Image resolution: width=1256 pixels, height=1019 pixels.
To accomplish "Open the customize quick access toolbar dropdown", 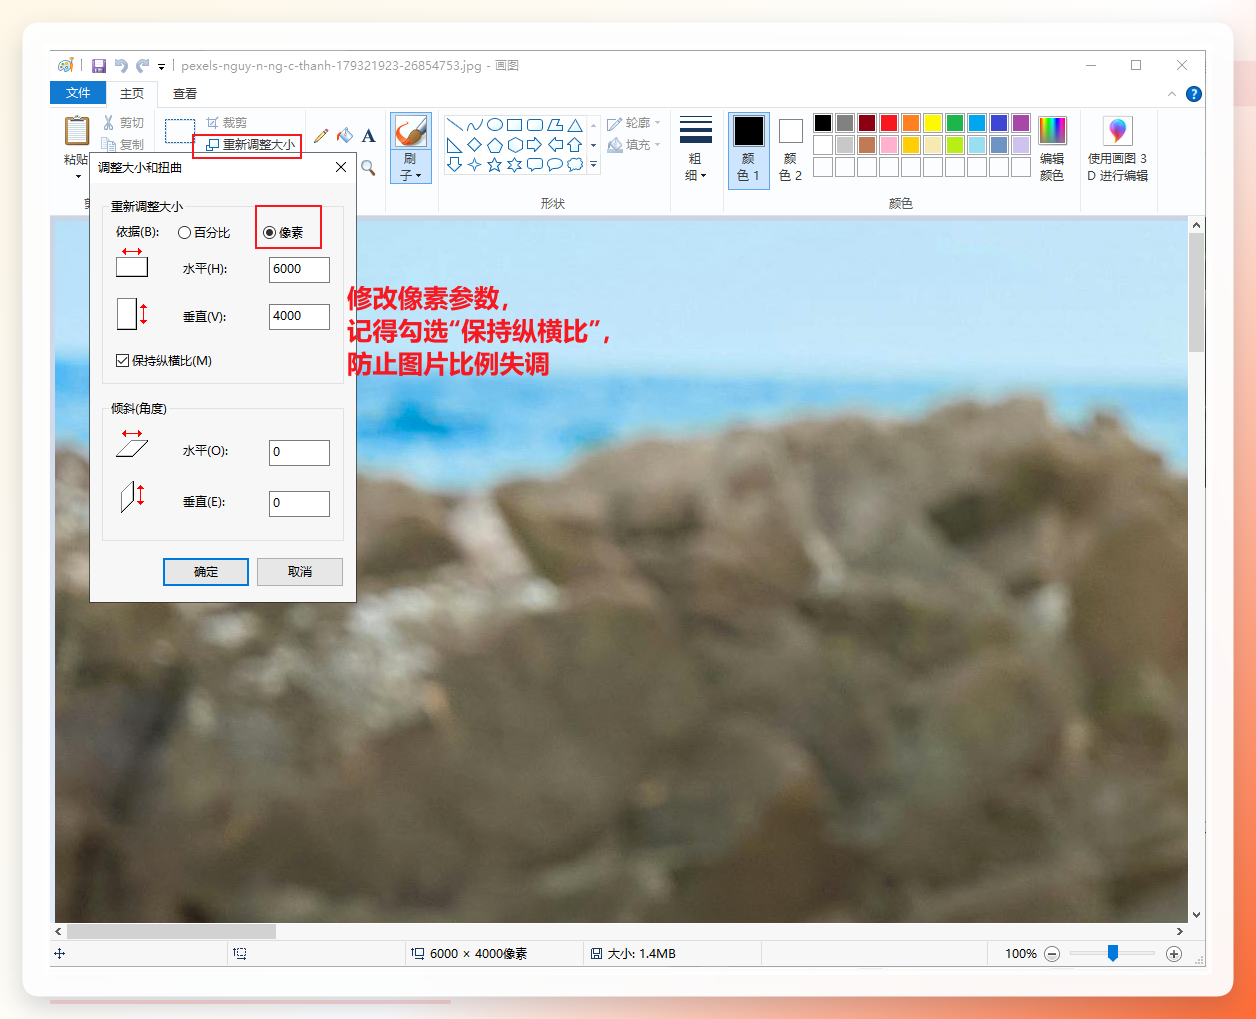I will click(161, 67).
